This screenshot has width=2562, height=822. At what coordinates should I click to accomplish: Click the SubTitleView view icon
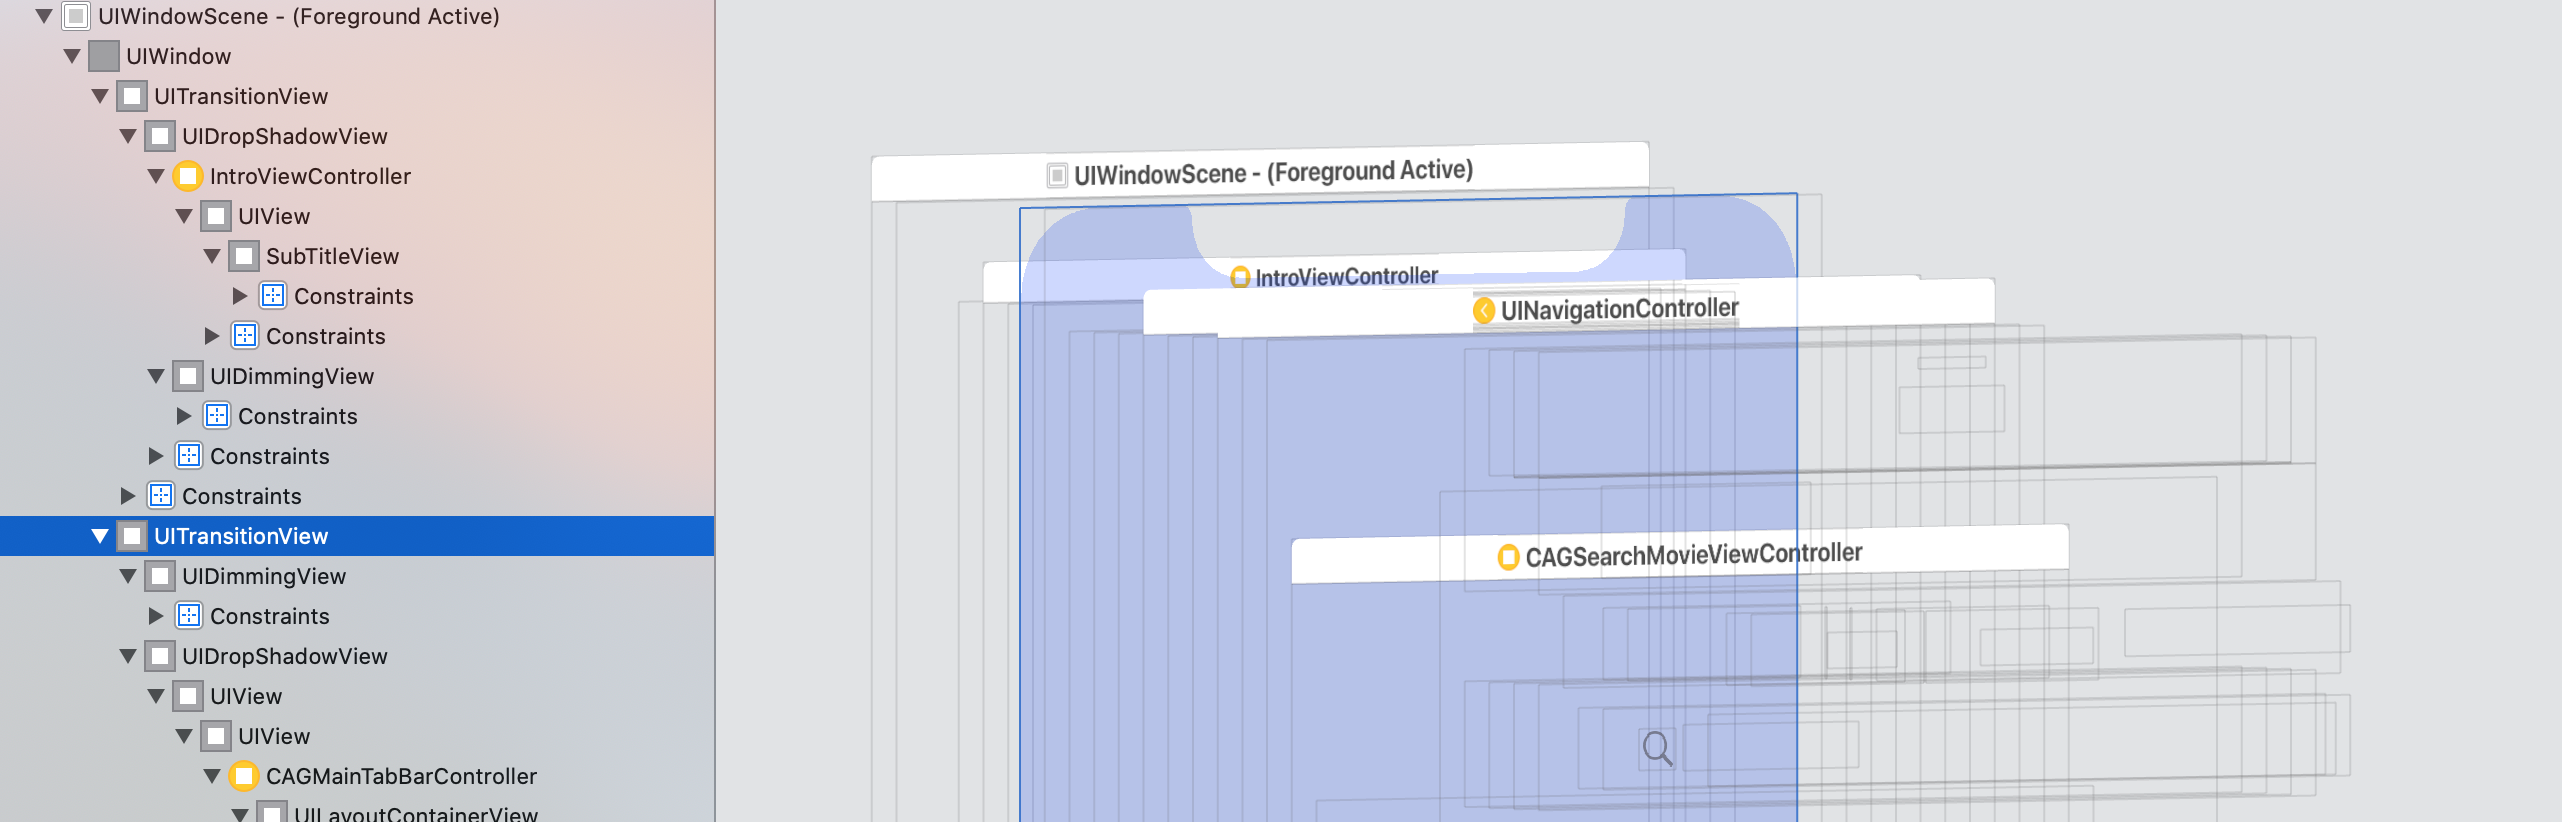244,256
